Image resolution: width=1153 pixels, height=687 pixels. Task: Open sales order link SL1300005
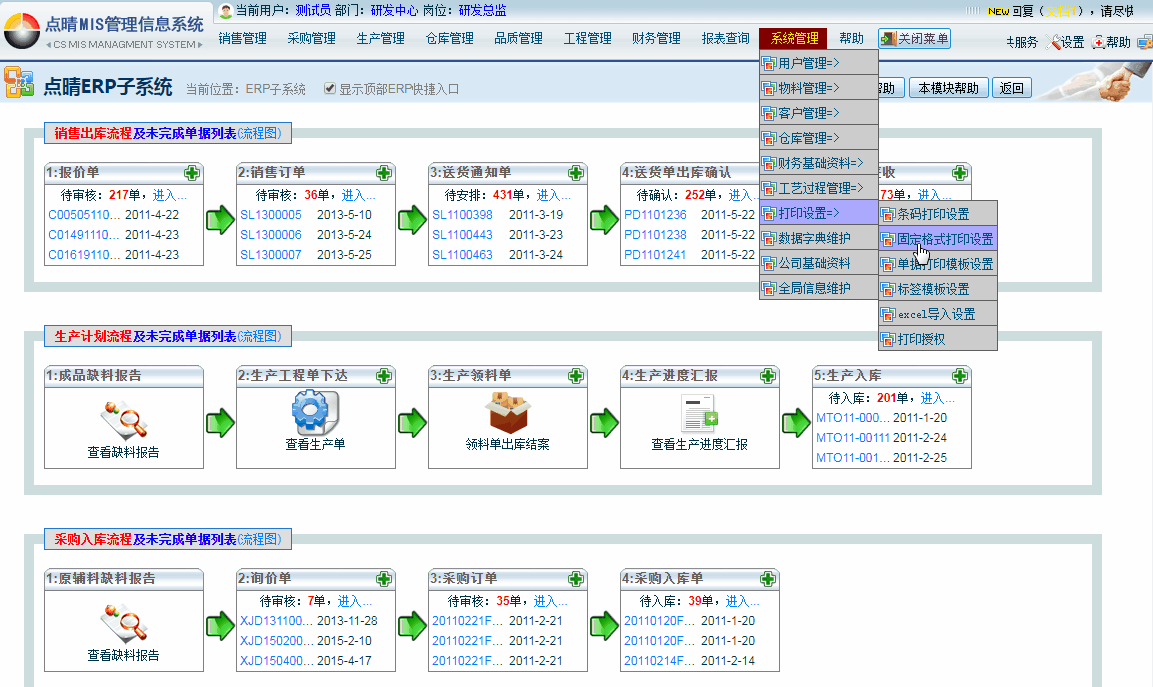tap(271, 215)
